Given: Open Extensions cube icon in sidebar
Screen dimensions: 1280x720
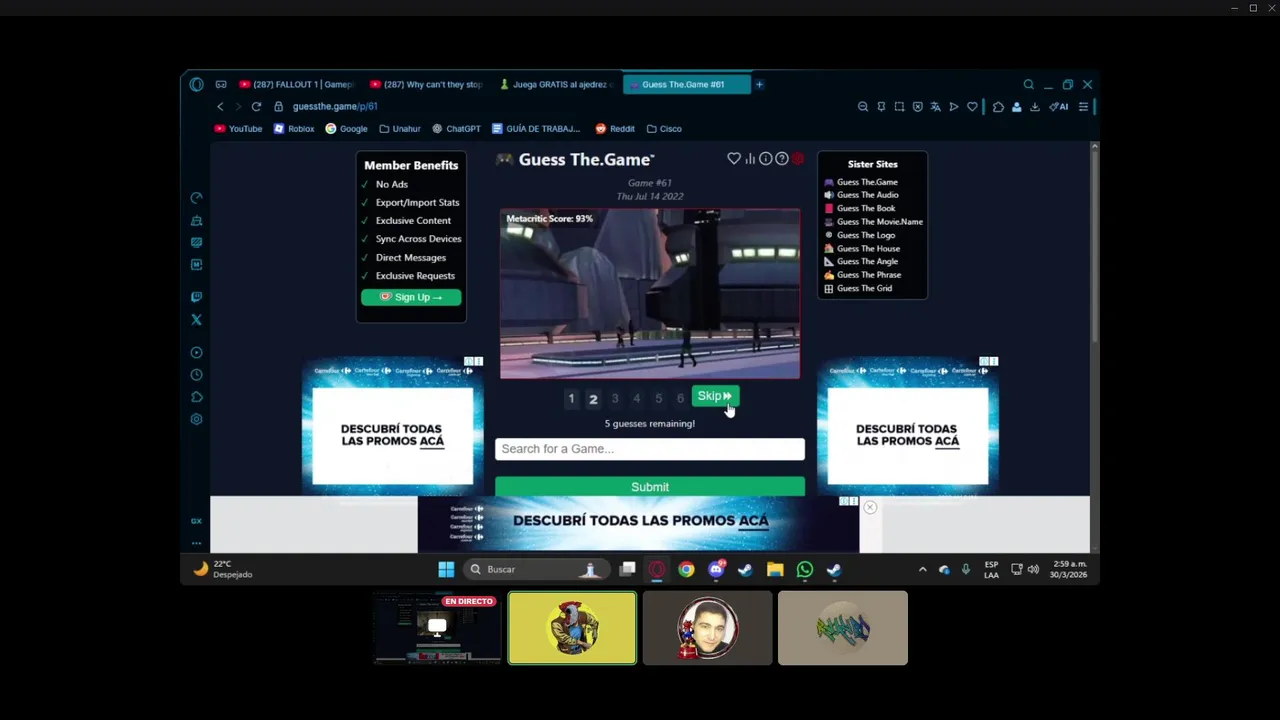Looking at the screenshot, I should tap(196, 397).
